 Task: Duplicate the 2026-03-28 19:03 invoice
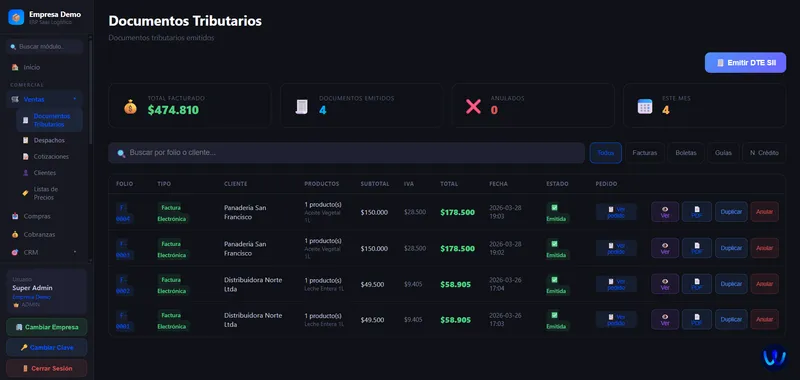pyautogui.click(x=731, y=212)
